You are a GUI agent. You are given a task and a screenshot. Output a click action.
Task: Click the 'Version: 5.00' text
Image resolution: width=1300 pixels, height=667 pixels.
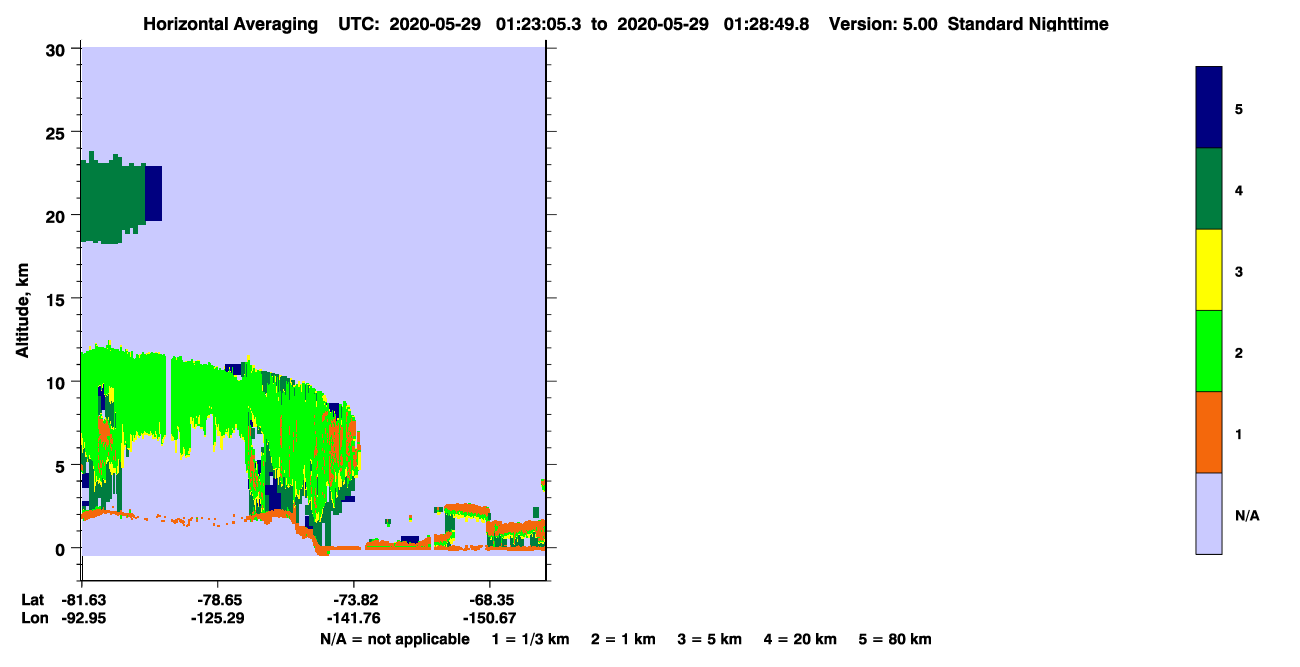883,24
